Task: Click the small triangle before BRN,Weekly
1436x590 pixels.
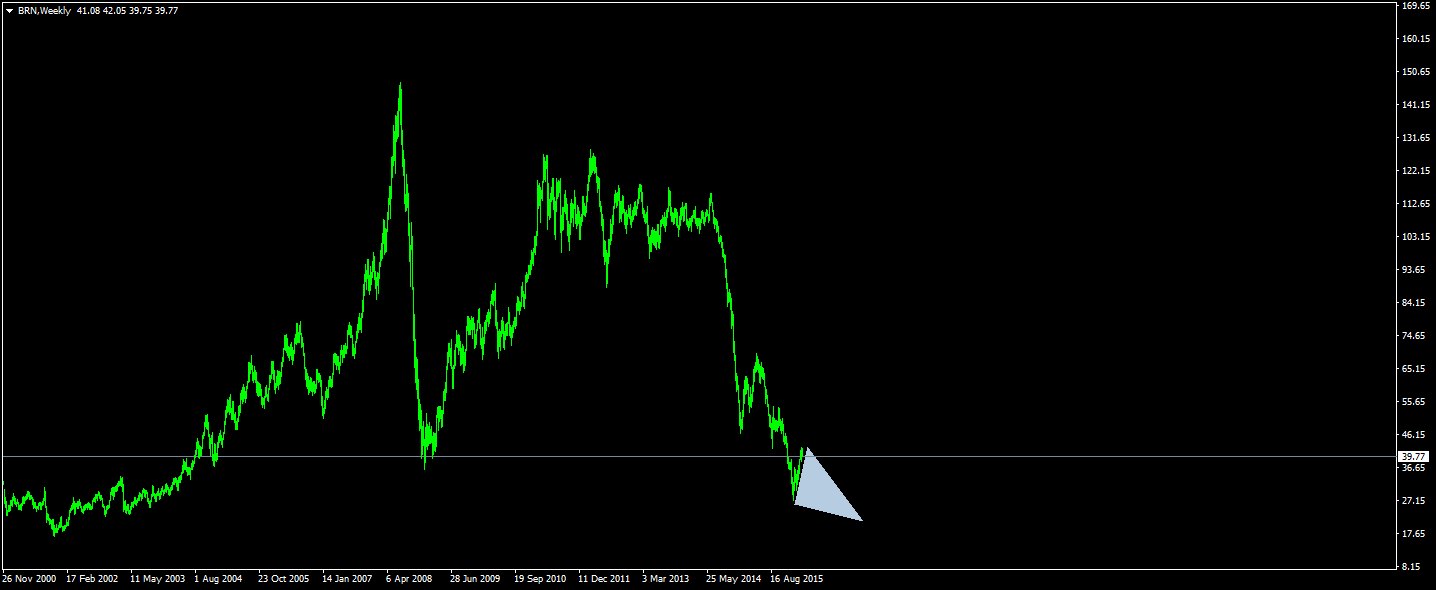Action: point(9,11)
